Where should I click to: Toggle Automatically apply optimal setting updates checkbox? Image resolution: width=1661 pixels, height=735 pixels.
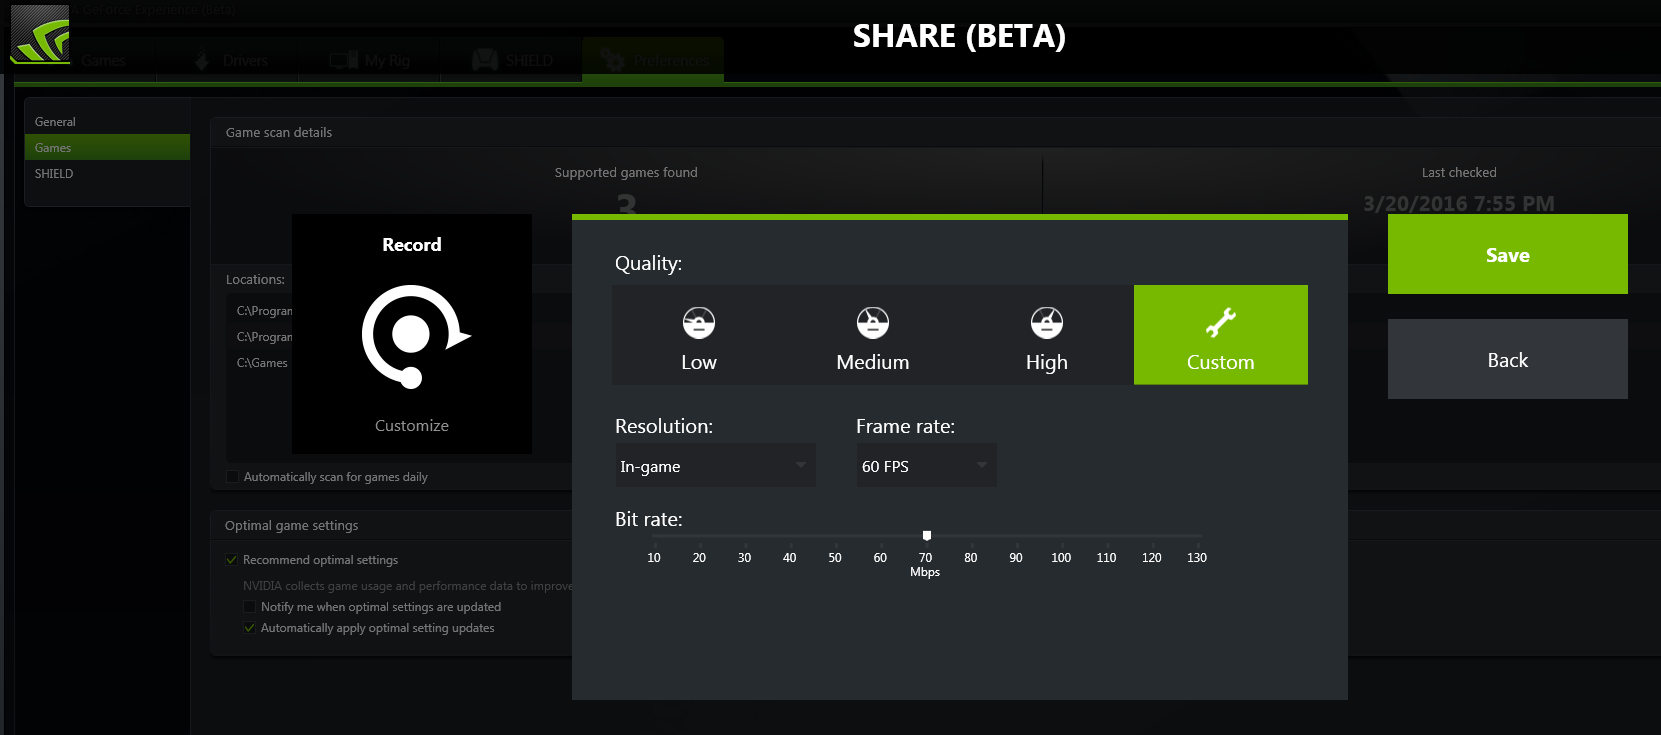[250, 628]
